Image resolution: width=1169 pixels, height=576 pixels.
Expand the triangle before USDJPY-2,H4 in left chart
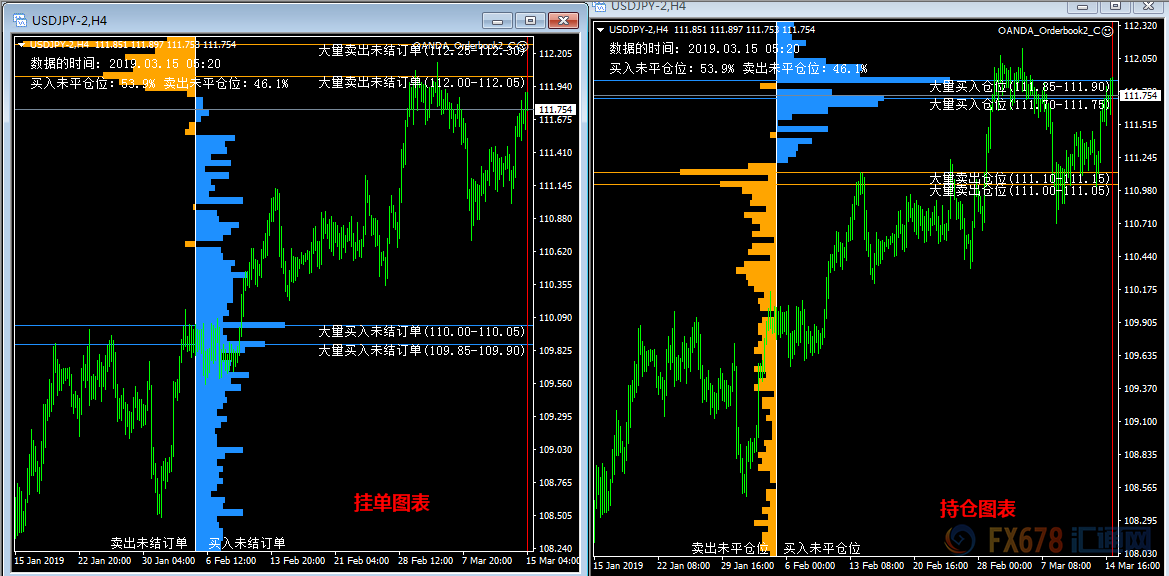pyautogui.click(x=23, y=44)
